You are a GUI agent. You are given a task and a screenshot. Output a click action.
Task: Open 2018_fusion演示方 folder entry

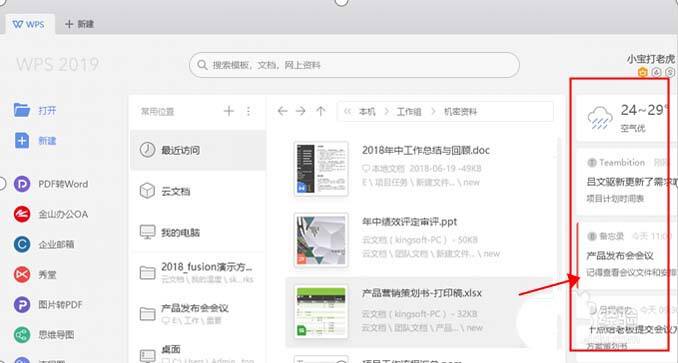(x=198, y=272)
